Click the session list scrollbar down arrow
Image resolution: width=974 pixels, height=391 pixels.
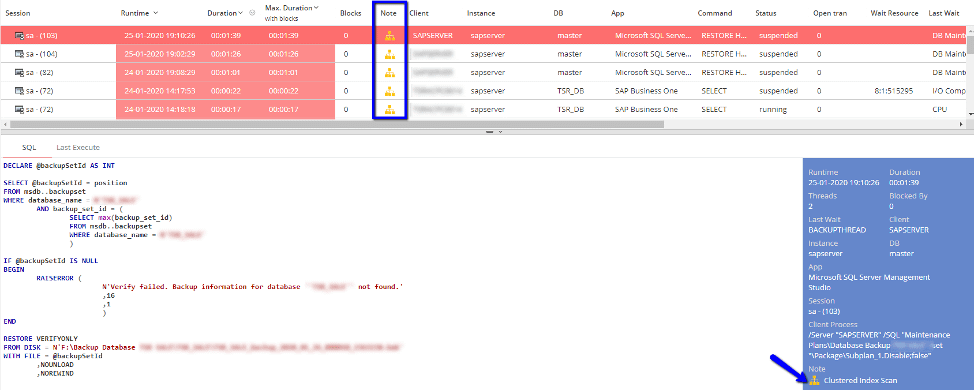pos(970,115)
